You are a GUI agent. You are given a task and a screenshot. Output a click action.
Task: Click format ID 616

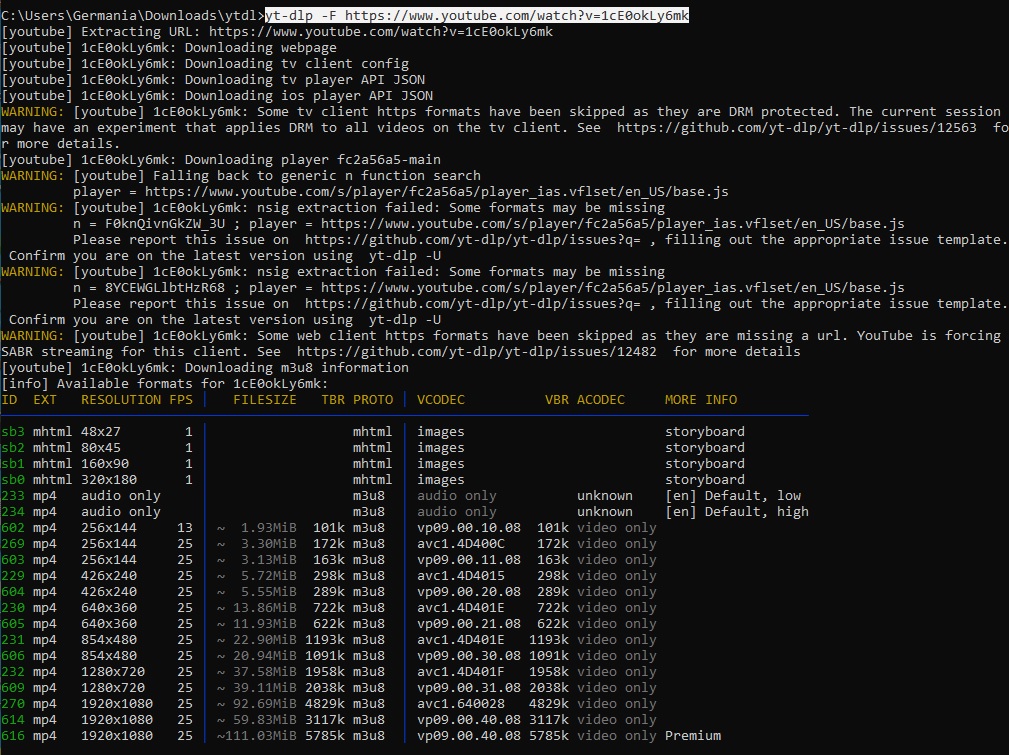[x=13, y=736]
